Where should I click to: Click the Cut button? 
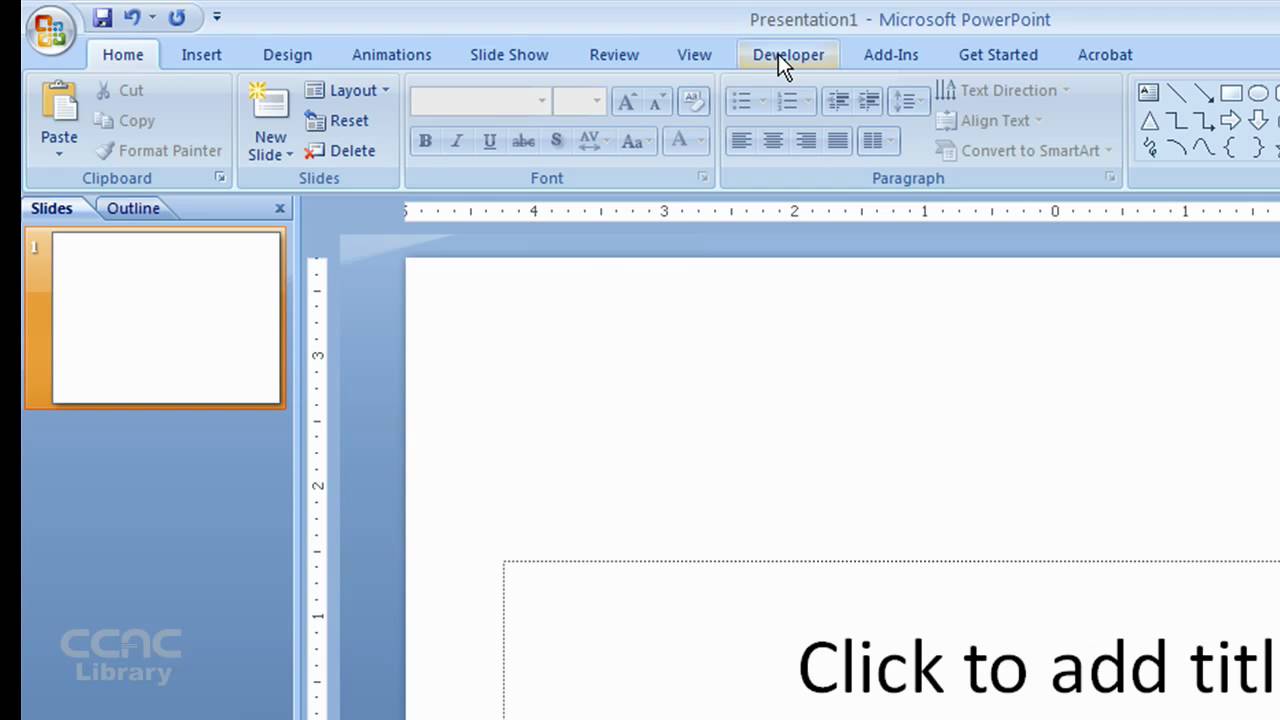click(x=120, y=90)
